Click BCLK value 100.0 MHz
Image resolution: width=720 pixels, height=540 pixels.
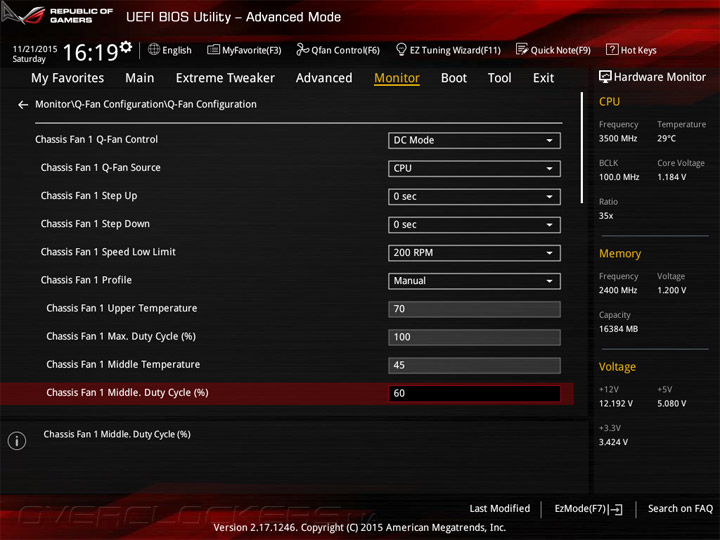click(619, 177)
